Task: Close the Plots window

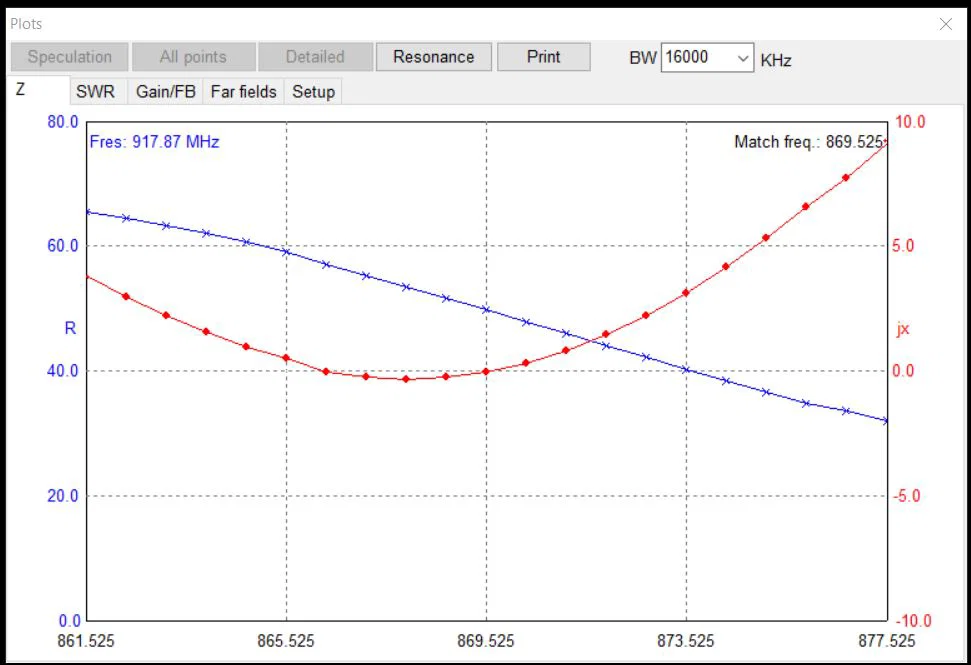Action: 946,24
